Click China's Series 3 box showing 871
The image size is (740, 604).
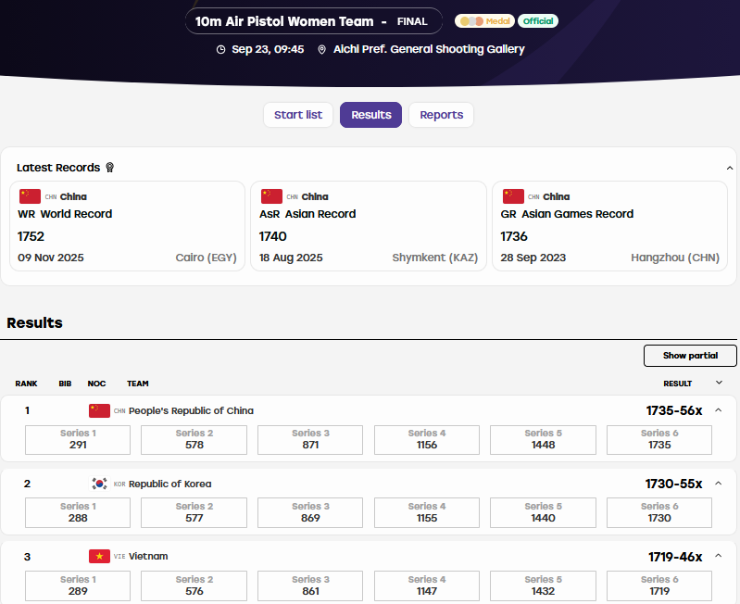pyautogui.click(x=310, y=440)
